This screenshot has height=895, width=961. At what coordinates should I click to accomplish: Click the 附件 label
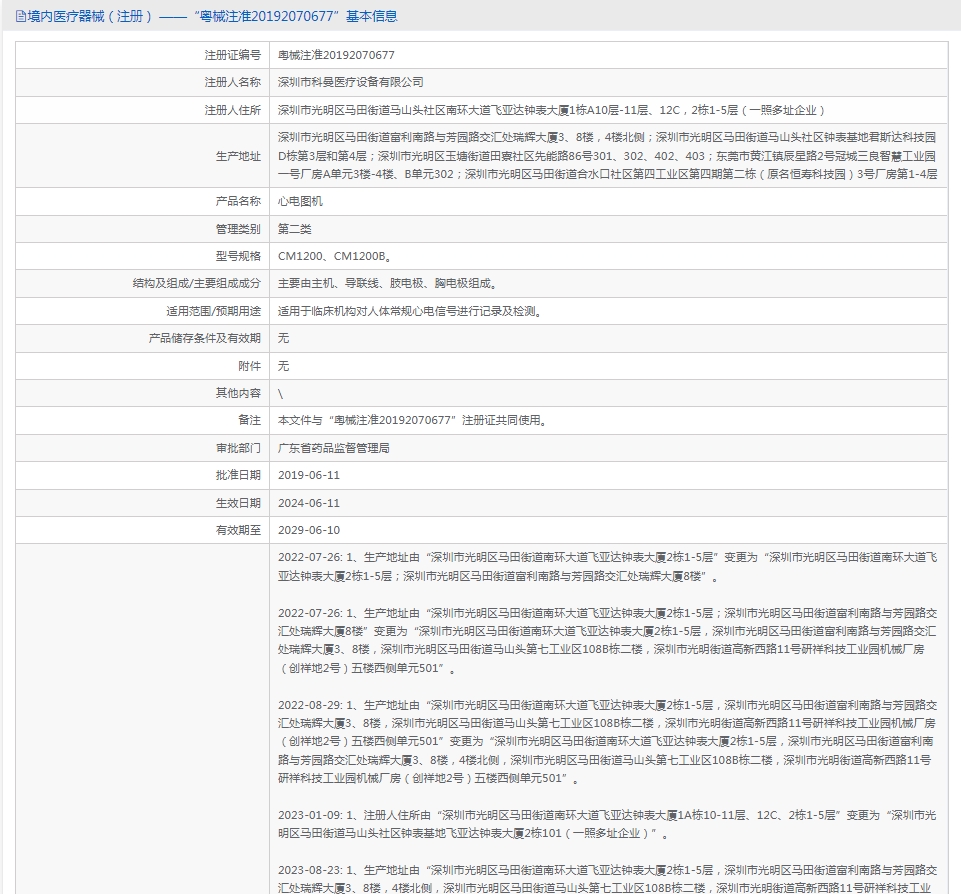point(249,367)
